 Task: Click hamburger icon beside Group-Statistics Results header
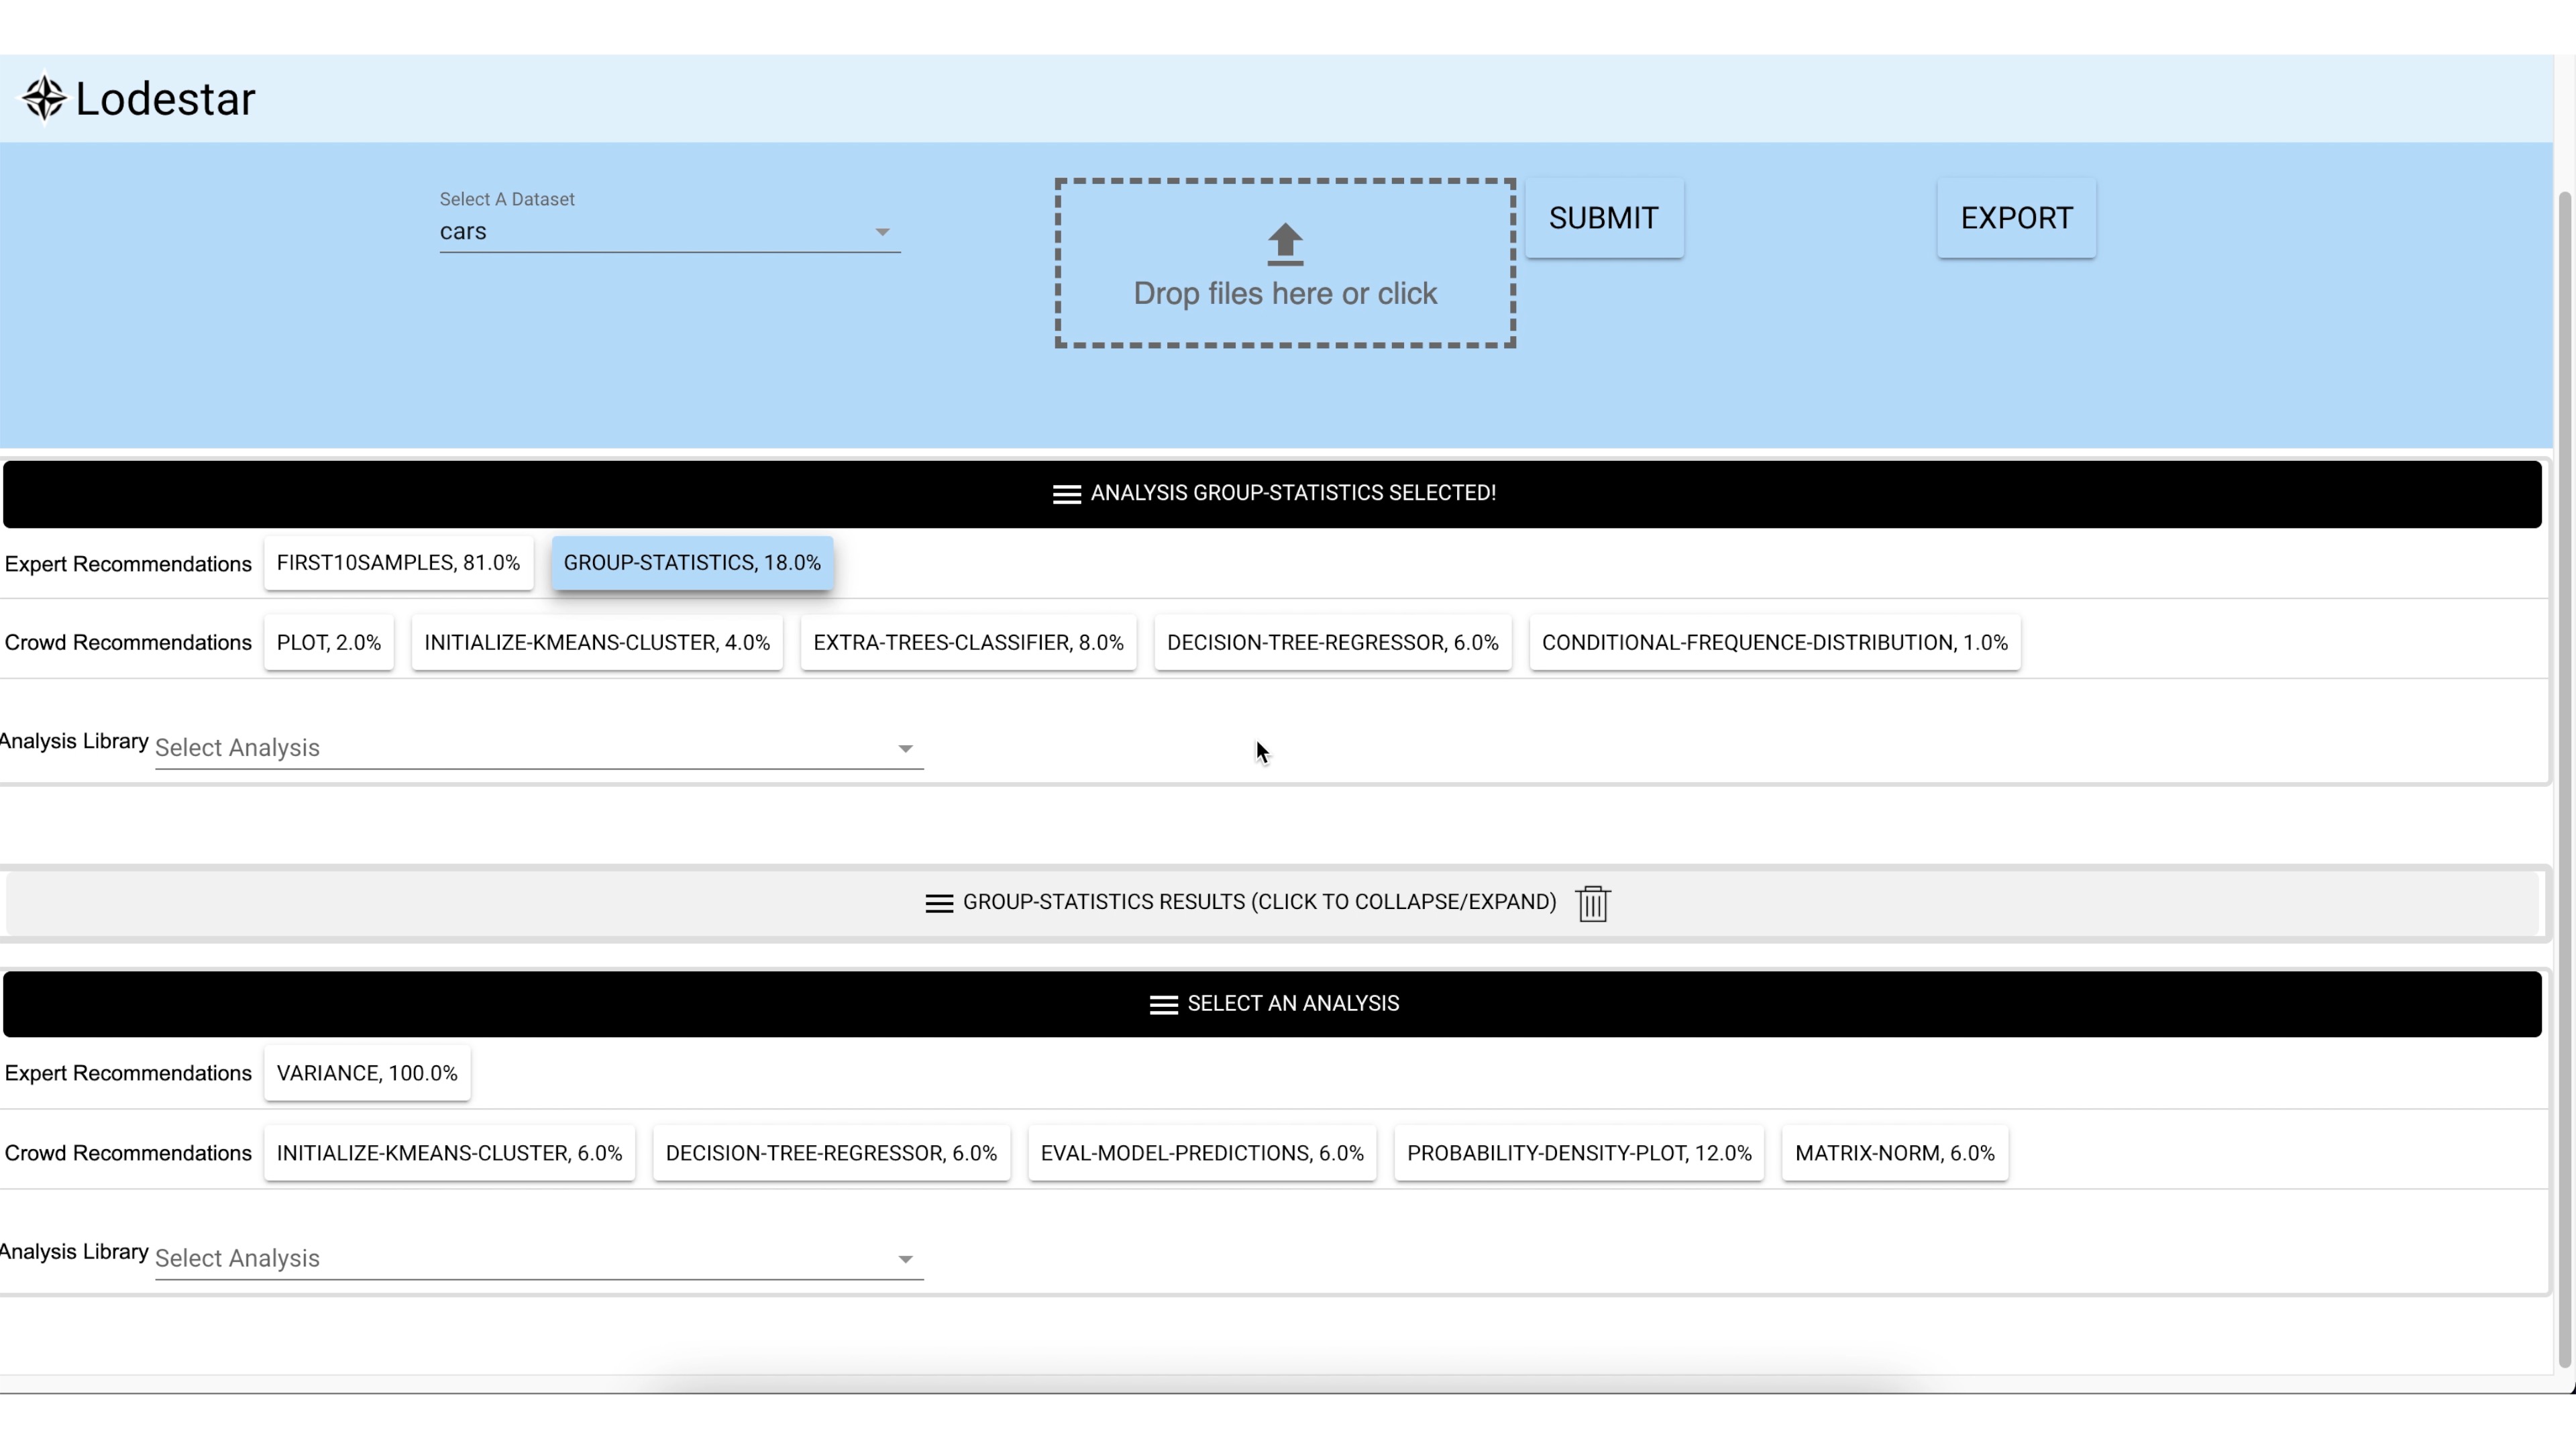939,903
